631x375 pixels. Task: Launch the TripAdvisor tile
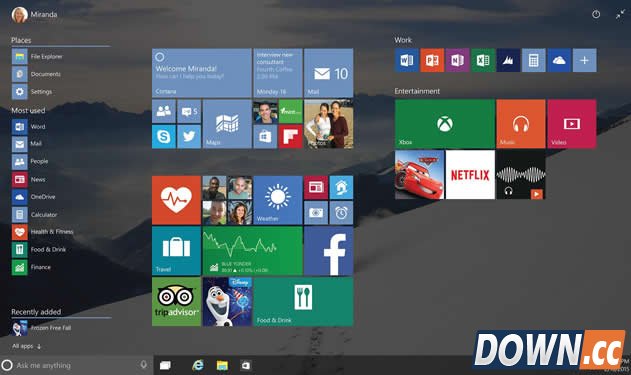176,301
